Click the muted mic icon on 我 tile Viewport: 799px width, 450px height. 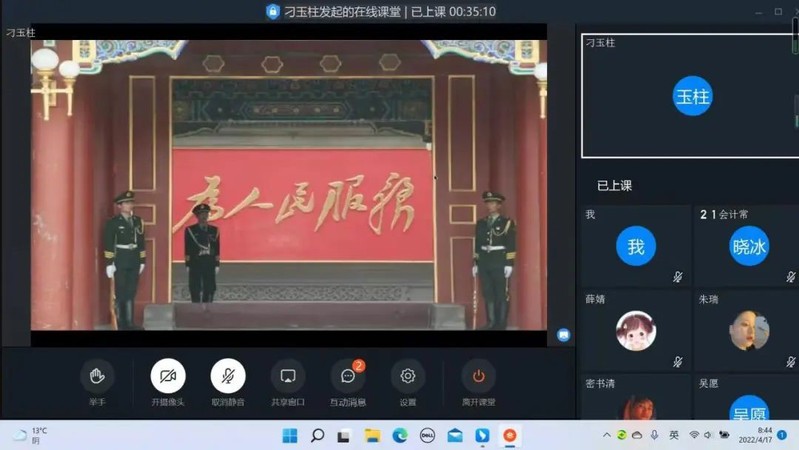pyautogui.click(x=677, y=277)
